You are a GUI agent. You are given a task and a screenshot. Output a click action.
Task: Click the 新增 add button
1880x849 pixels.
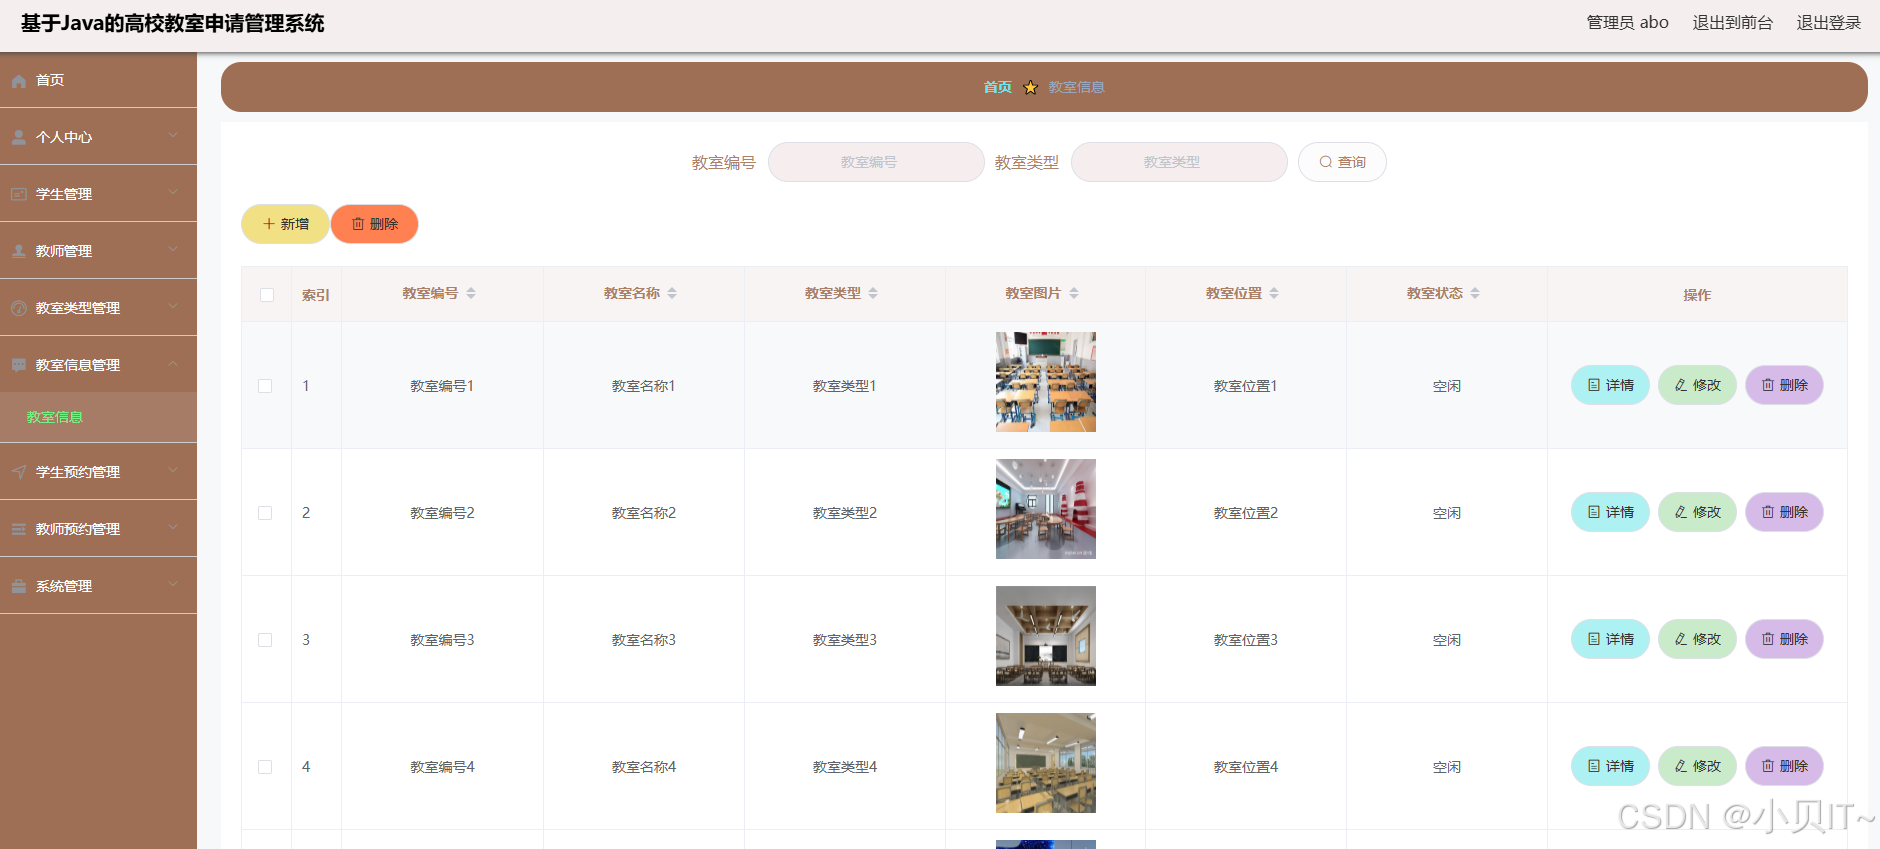click(x=285, y=224)
